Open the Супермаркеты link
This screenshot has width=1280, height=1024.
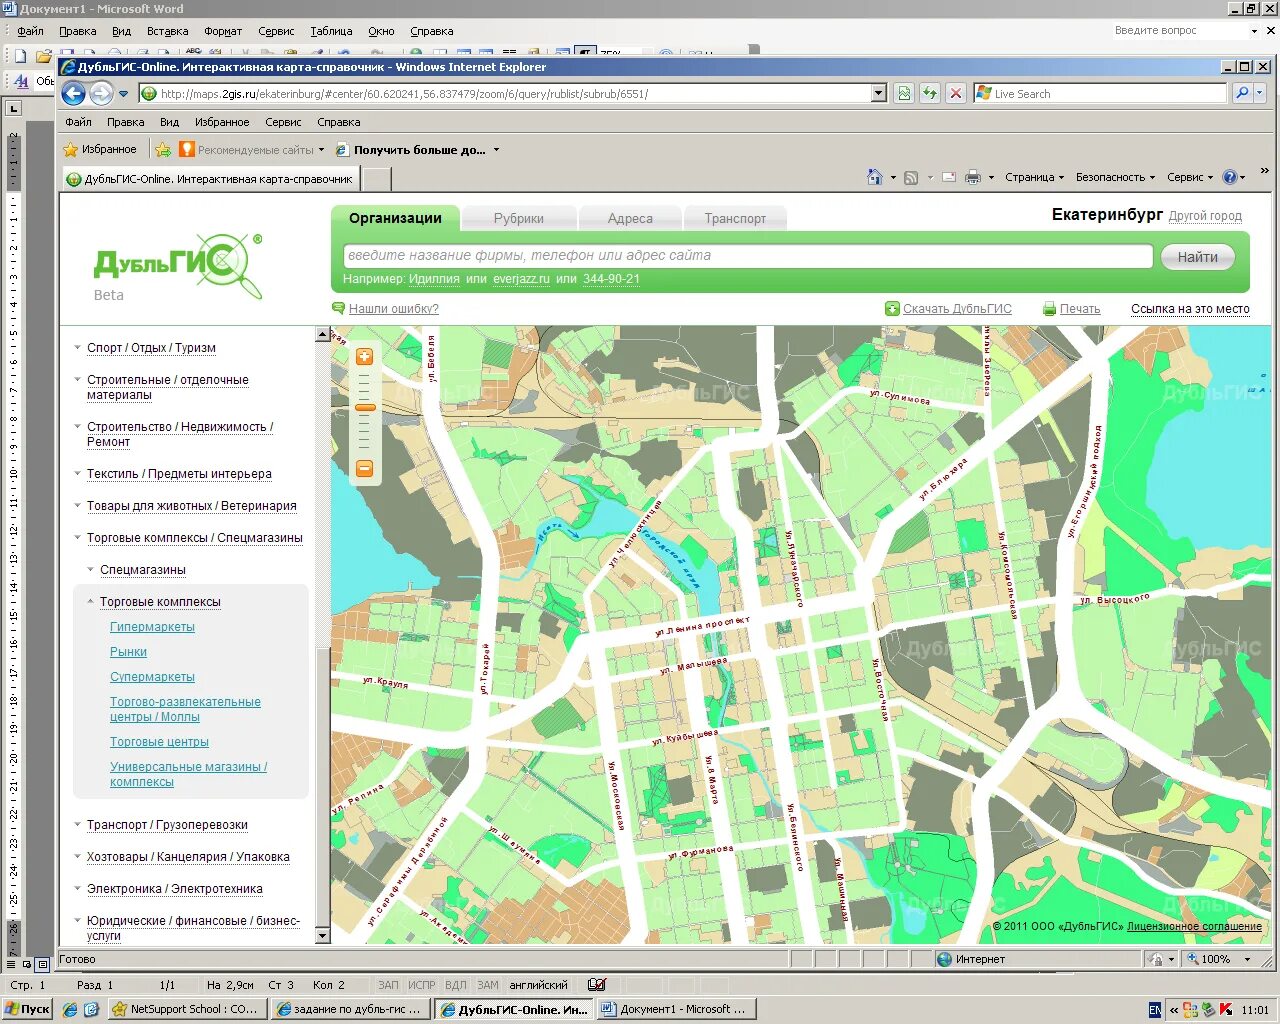(x=152, y=677)
